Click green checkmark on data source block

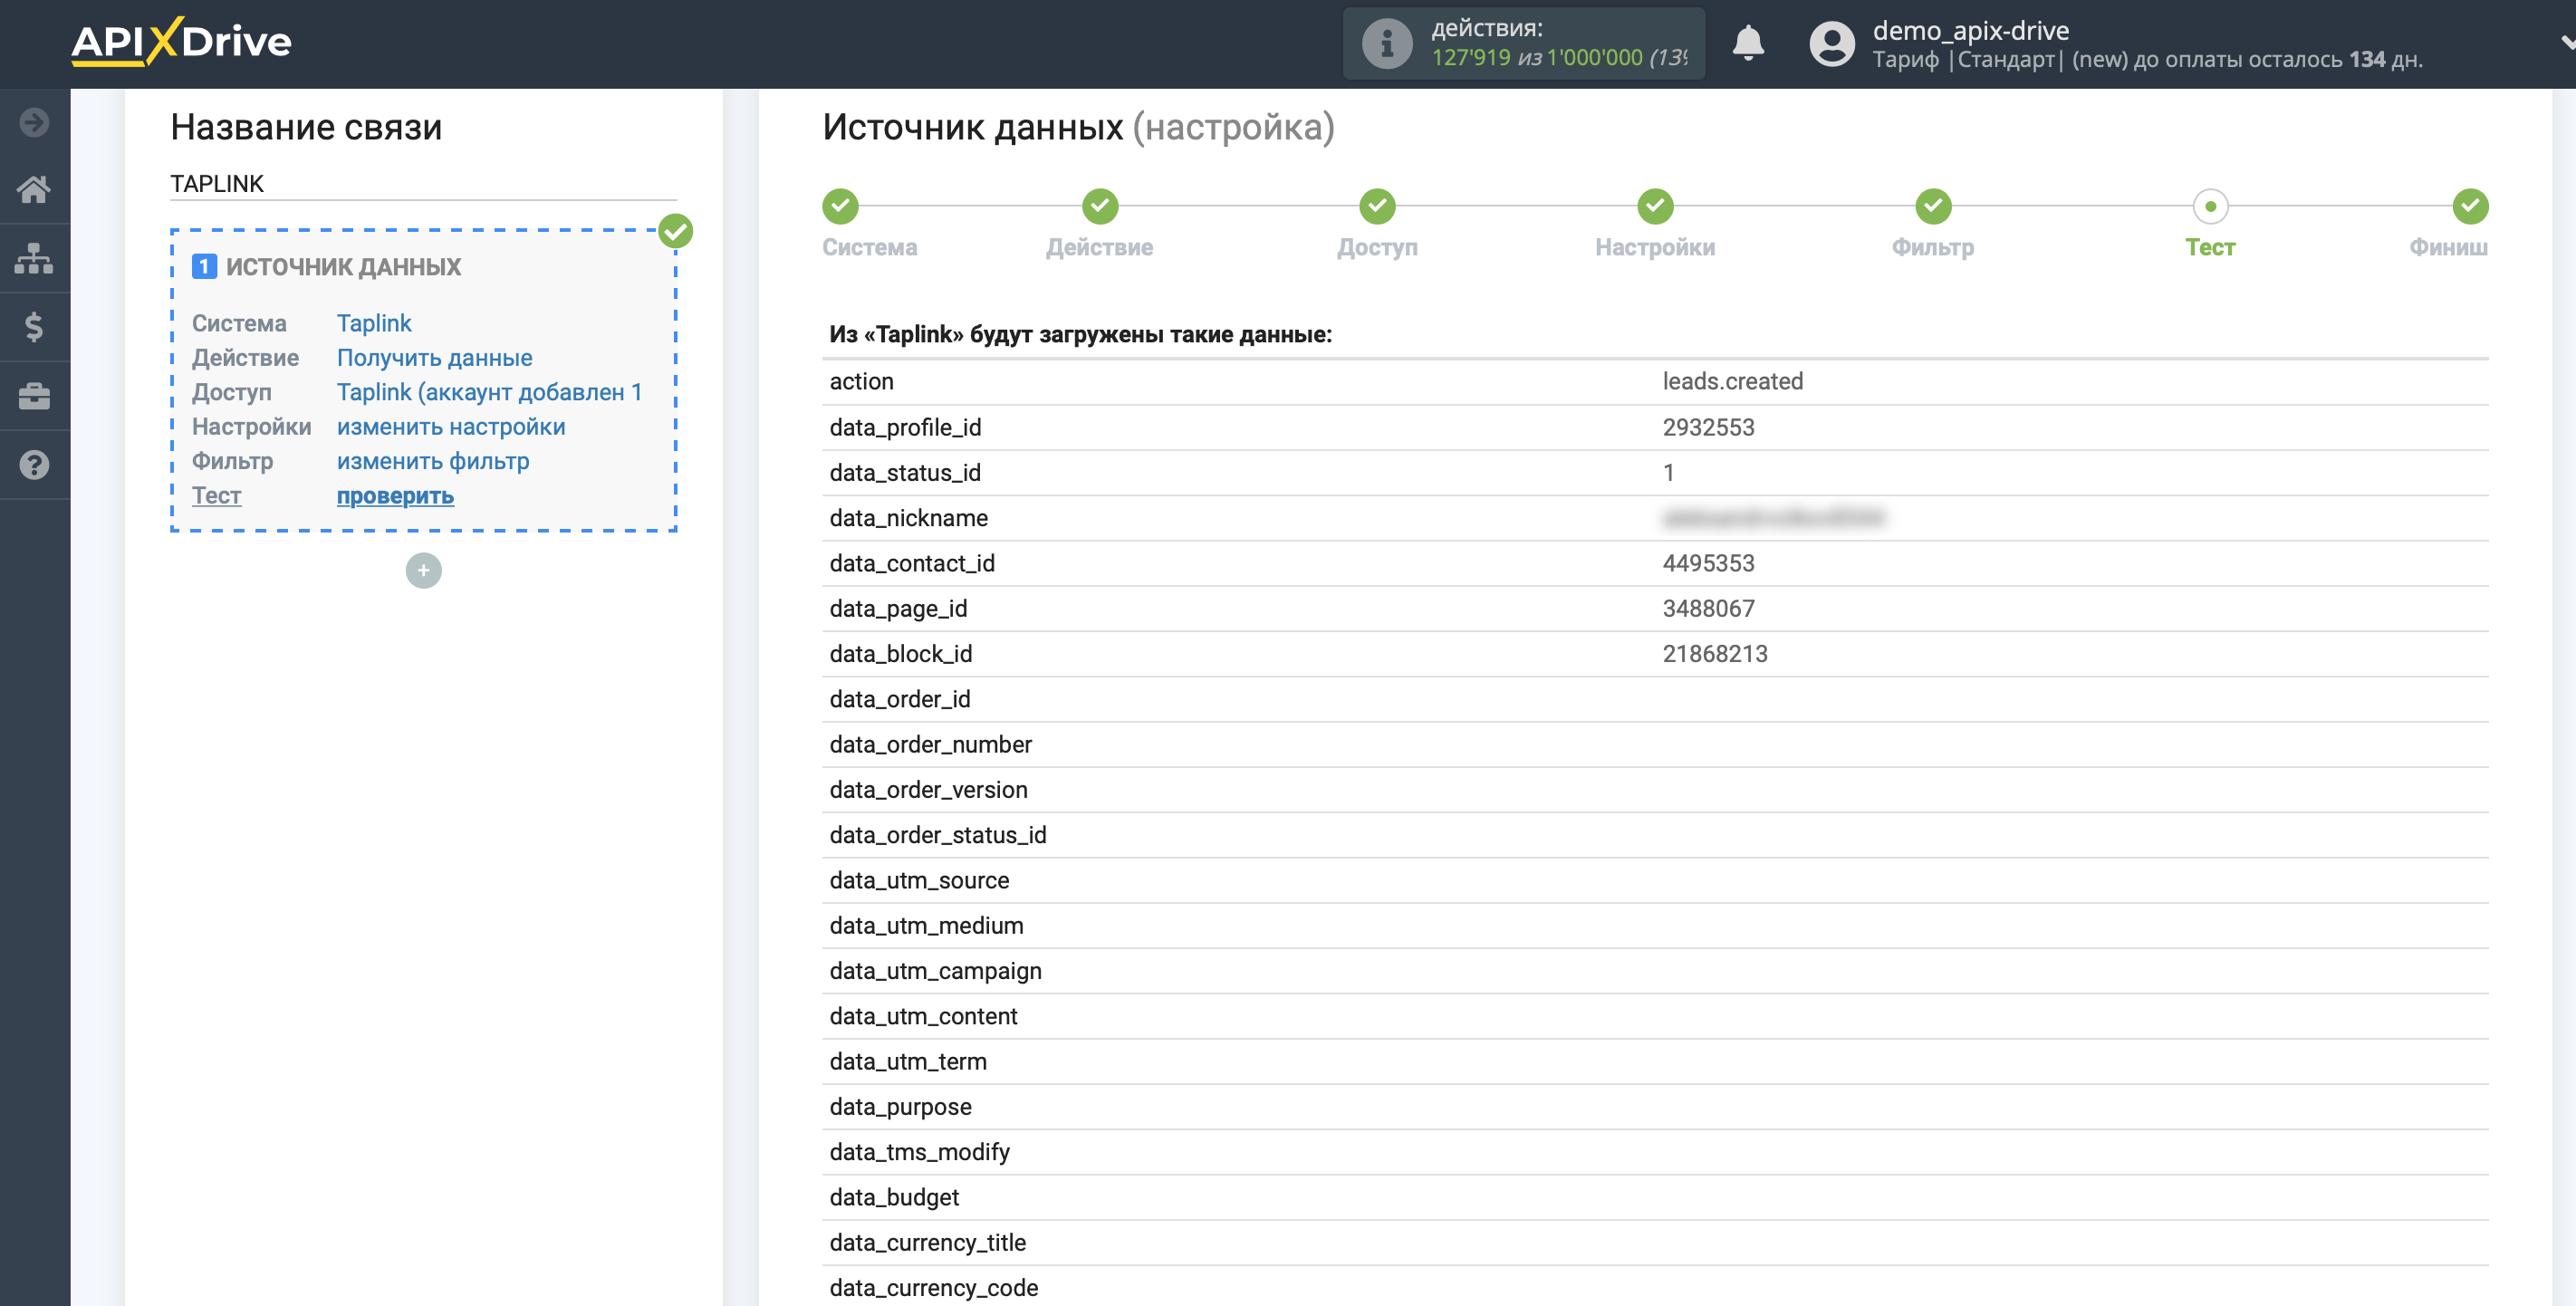[x=675, y=231]
